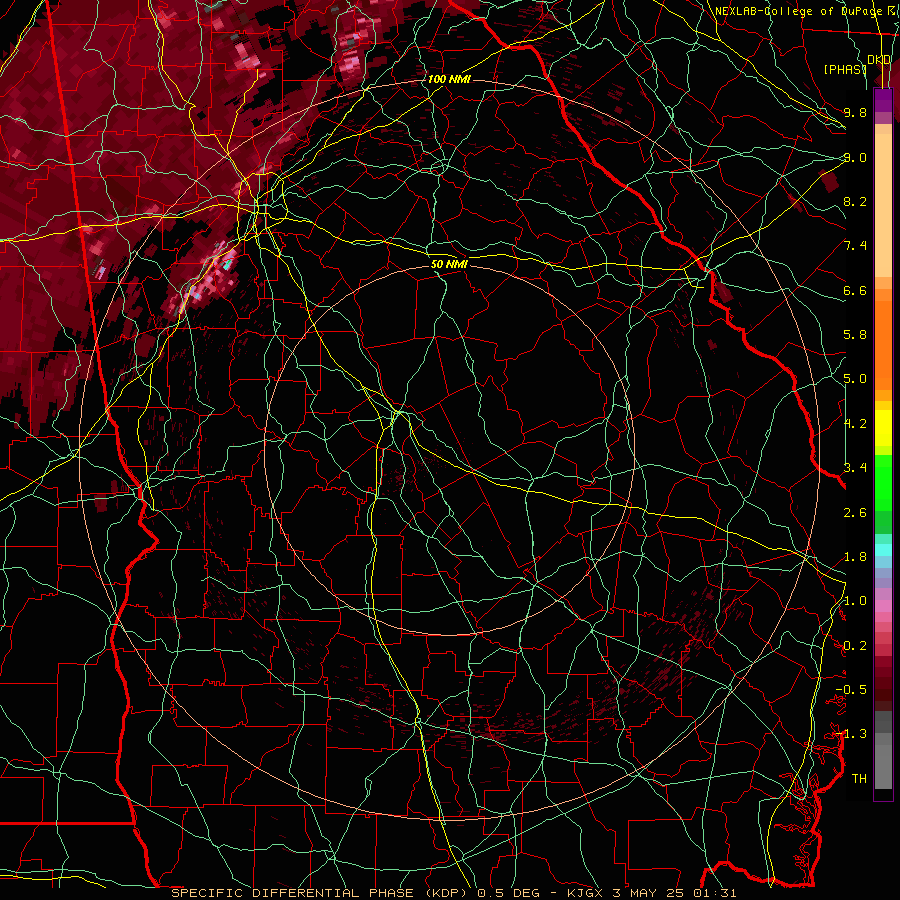This screenshot has height=900, width=900.
Task: Click the 9.0 scale value
Action: pos(855,157)
